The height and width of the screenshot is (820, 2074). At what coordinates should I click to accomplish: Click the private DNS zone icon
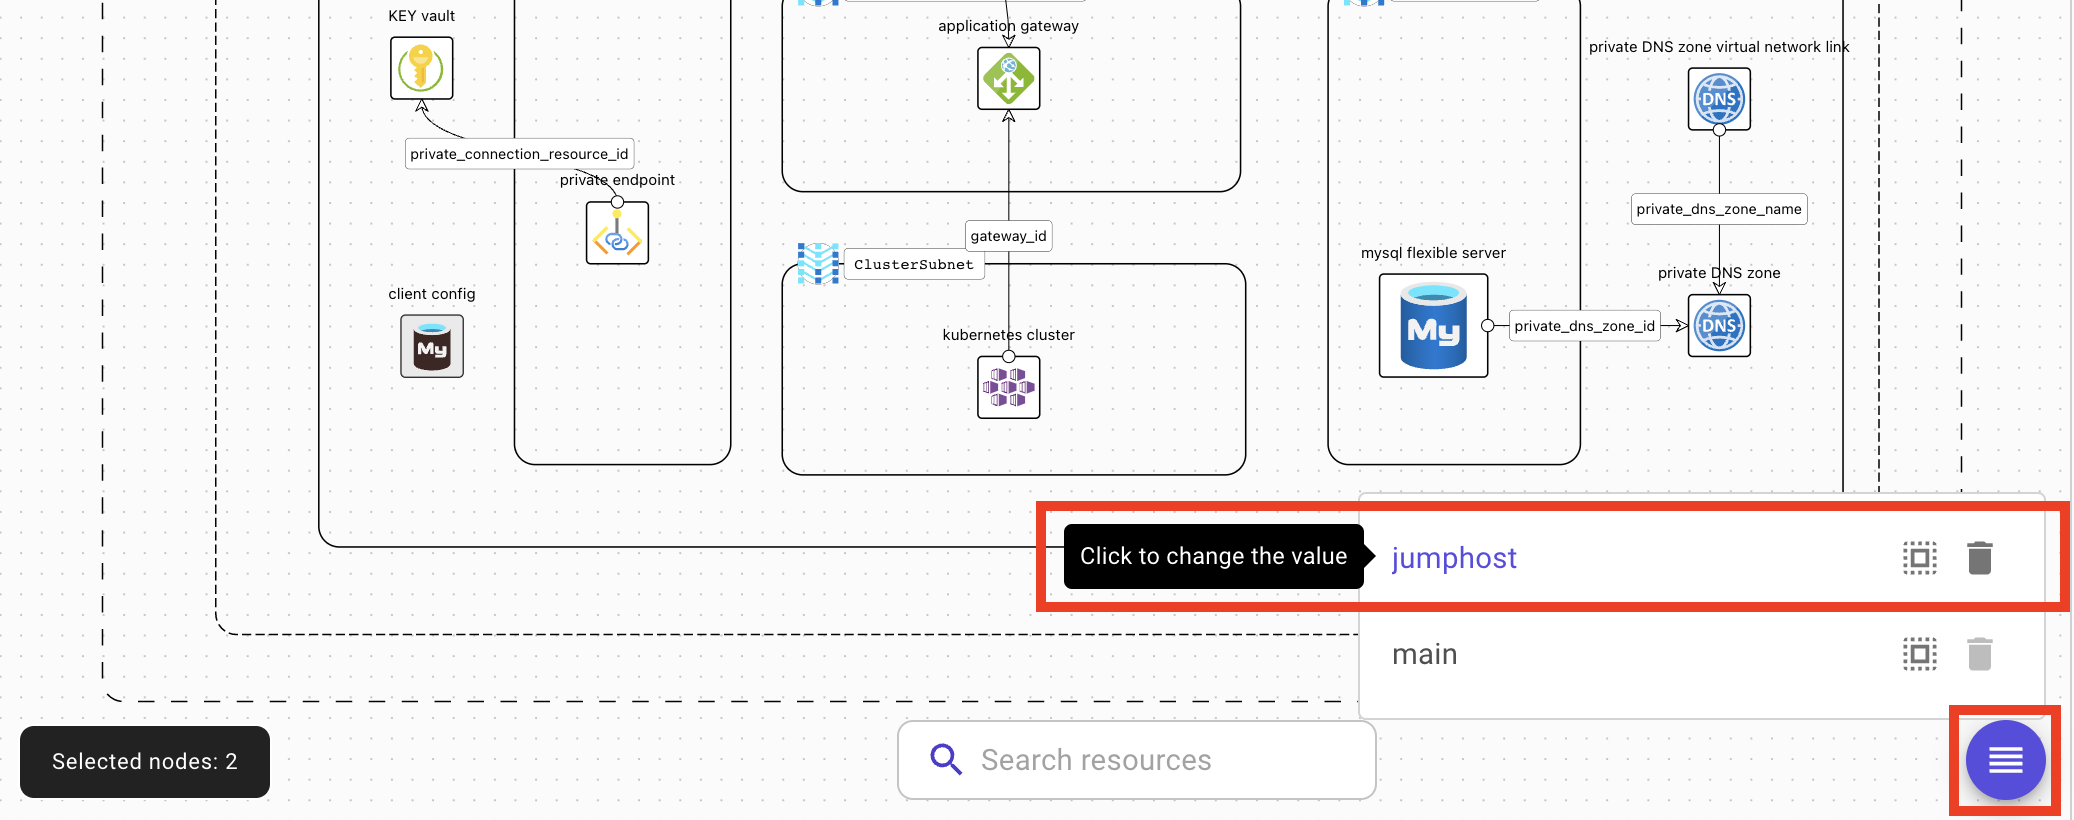[1718, 326]
